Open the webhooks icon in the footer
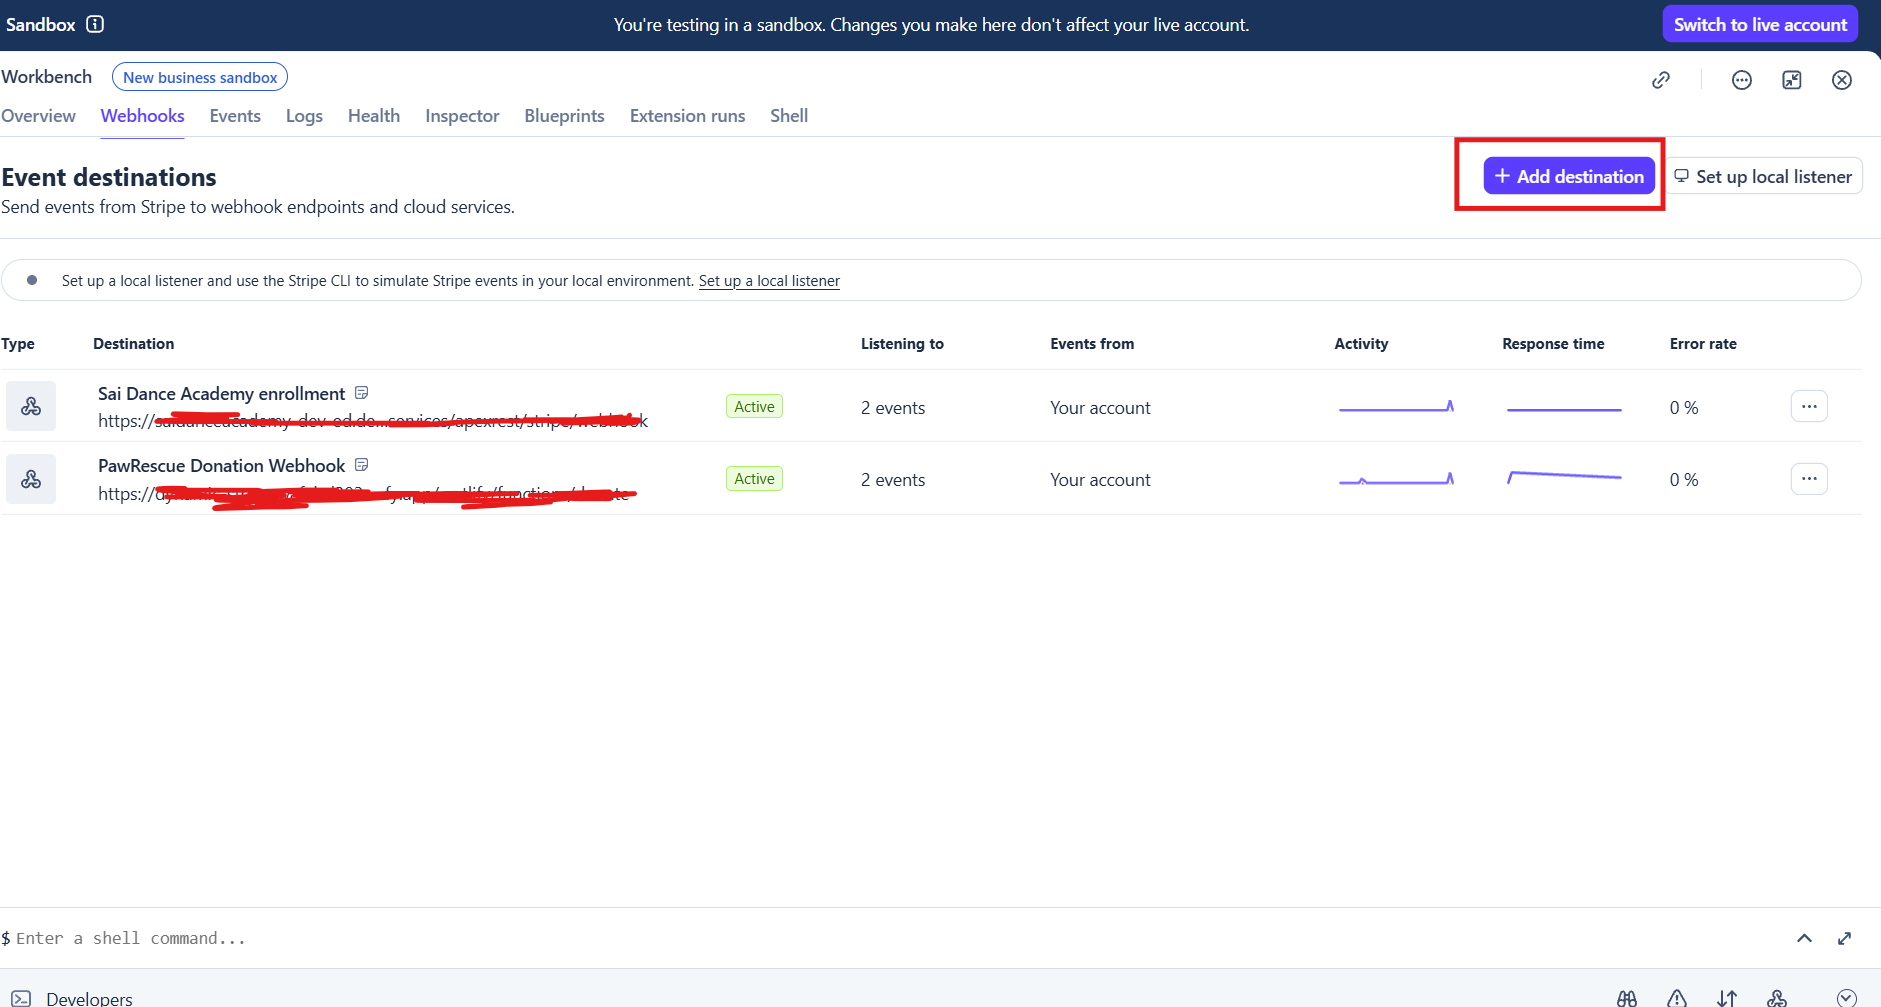 tap(1777, 998)
